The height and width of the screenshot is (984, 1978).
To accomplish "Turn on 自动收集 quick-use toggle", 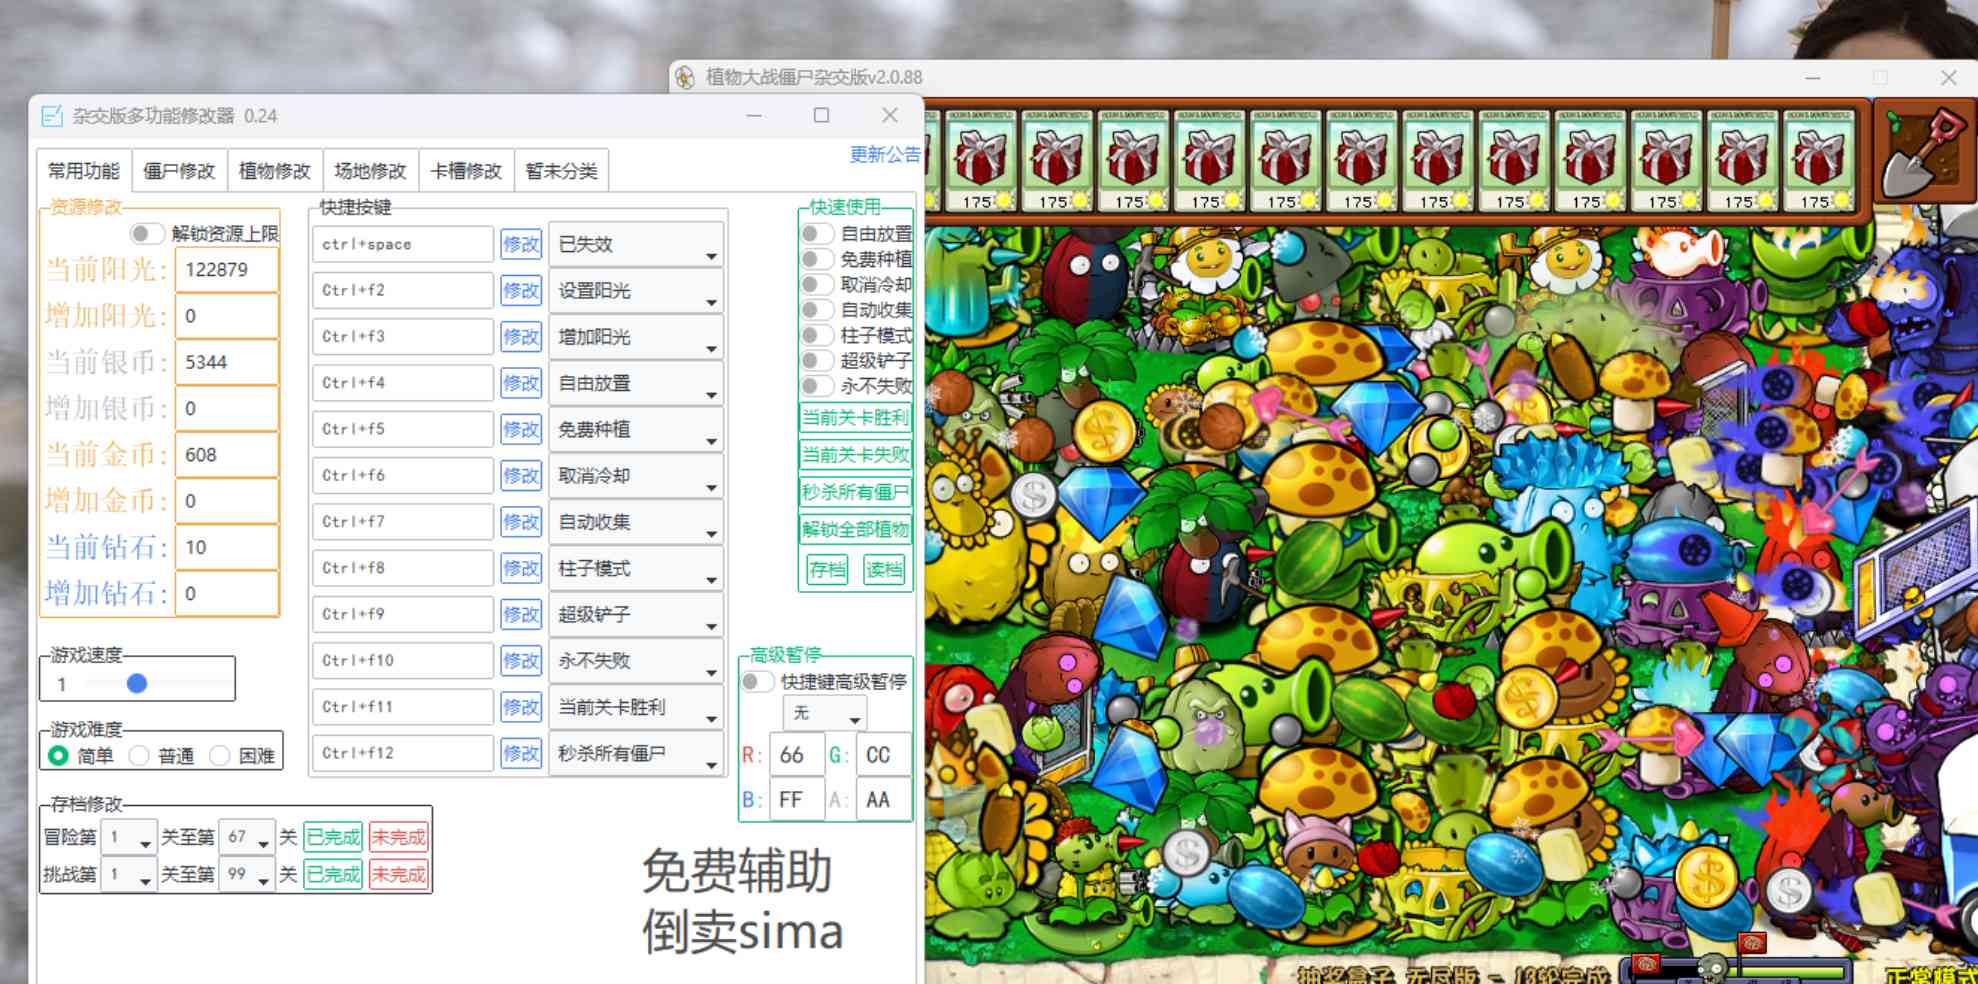I will (x=817, y=310).
